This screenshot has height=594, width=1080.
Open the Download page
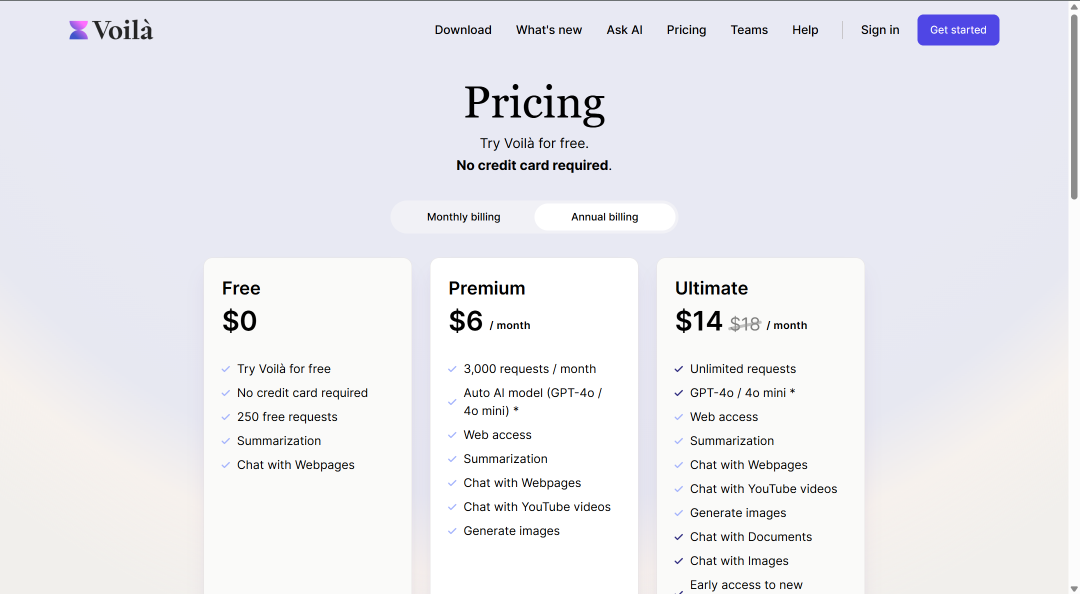coord(463,30)
